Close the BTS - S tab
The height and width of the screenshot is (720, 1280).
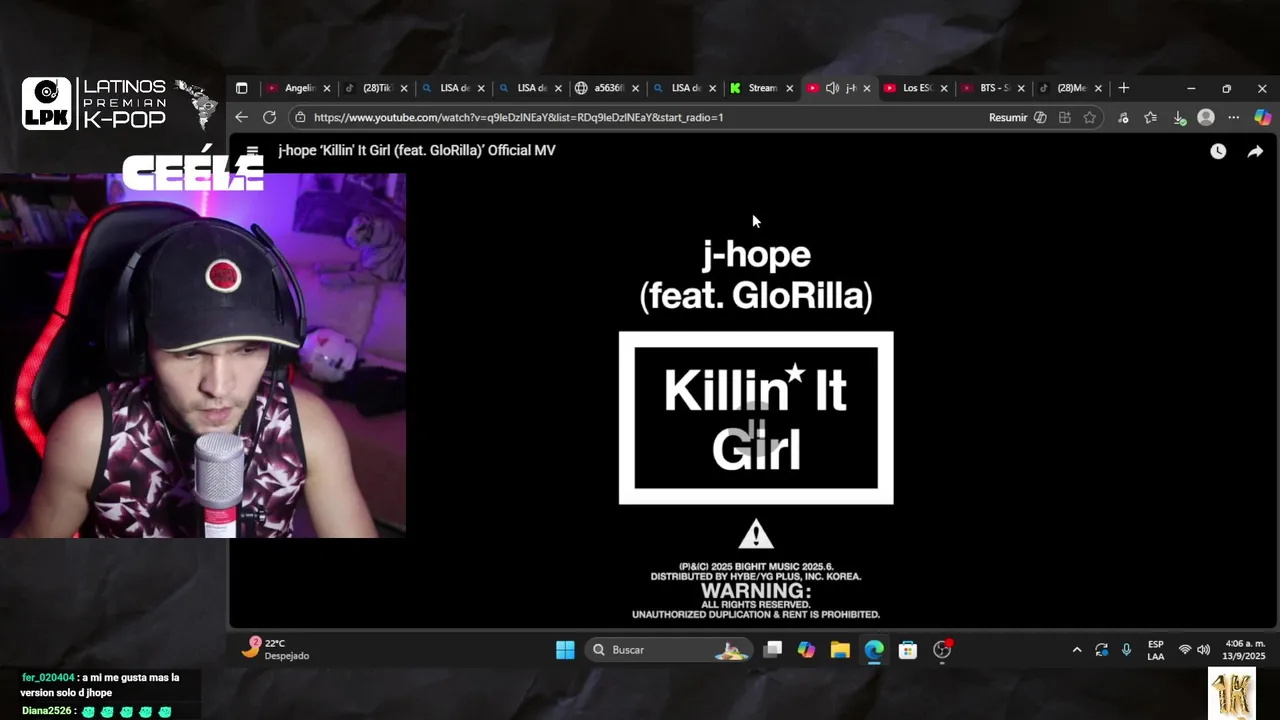(x=1021, y=88)
